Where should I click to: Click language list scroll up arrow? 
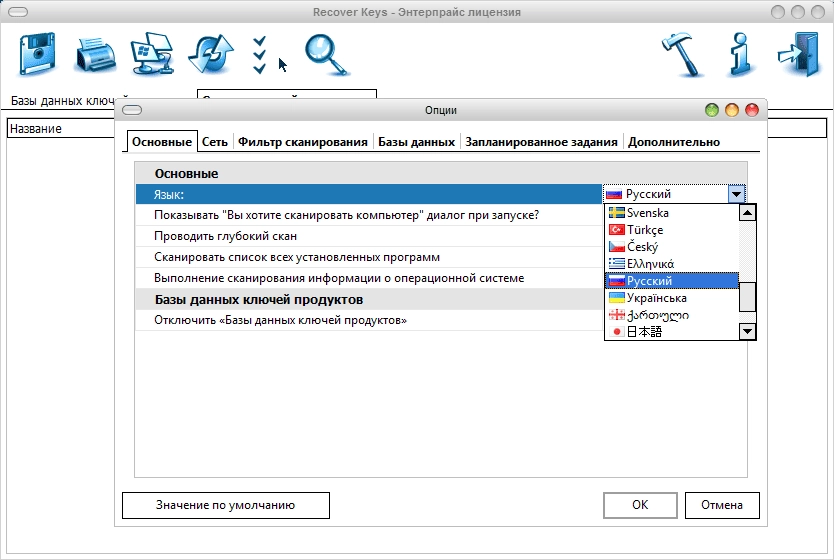[x=747, y=213]
